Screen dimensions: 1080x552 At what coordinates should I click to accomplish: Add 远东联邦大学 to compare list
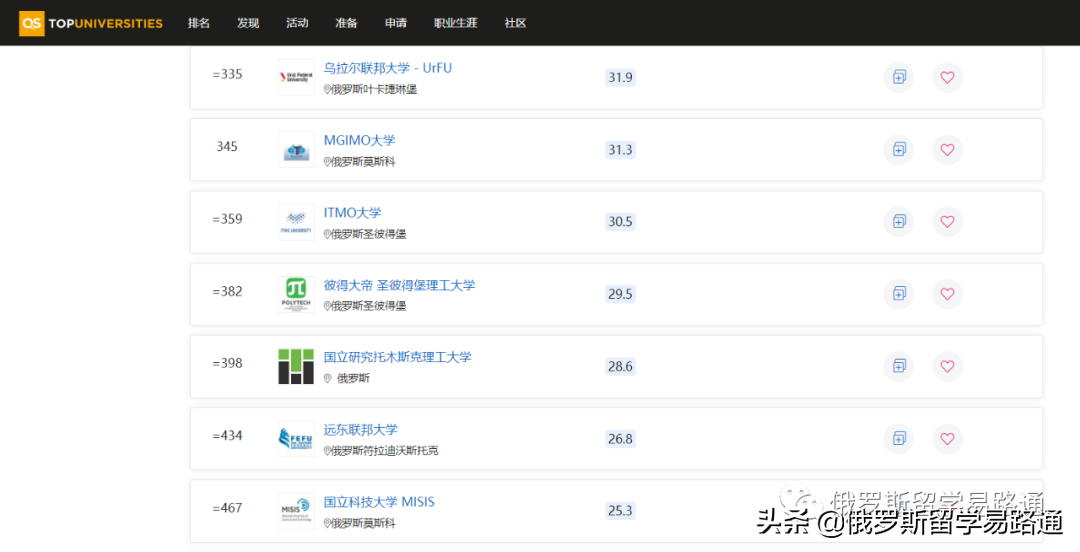(899, 438)
